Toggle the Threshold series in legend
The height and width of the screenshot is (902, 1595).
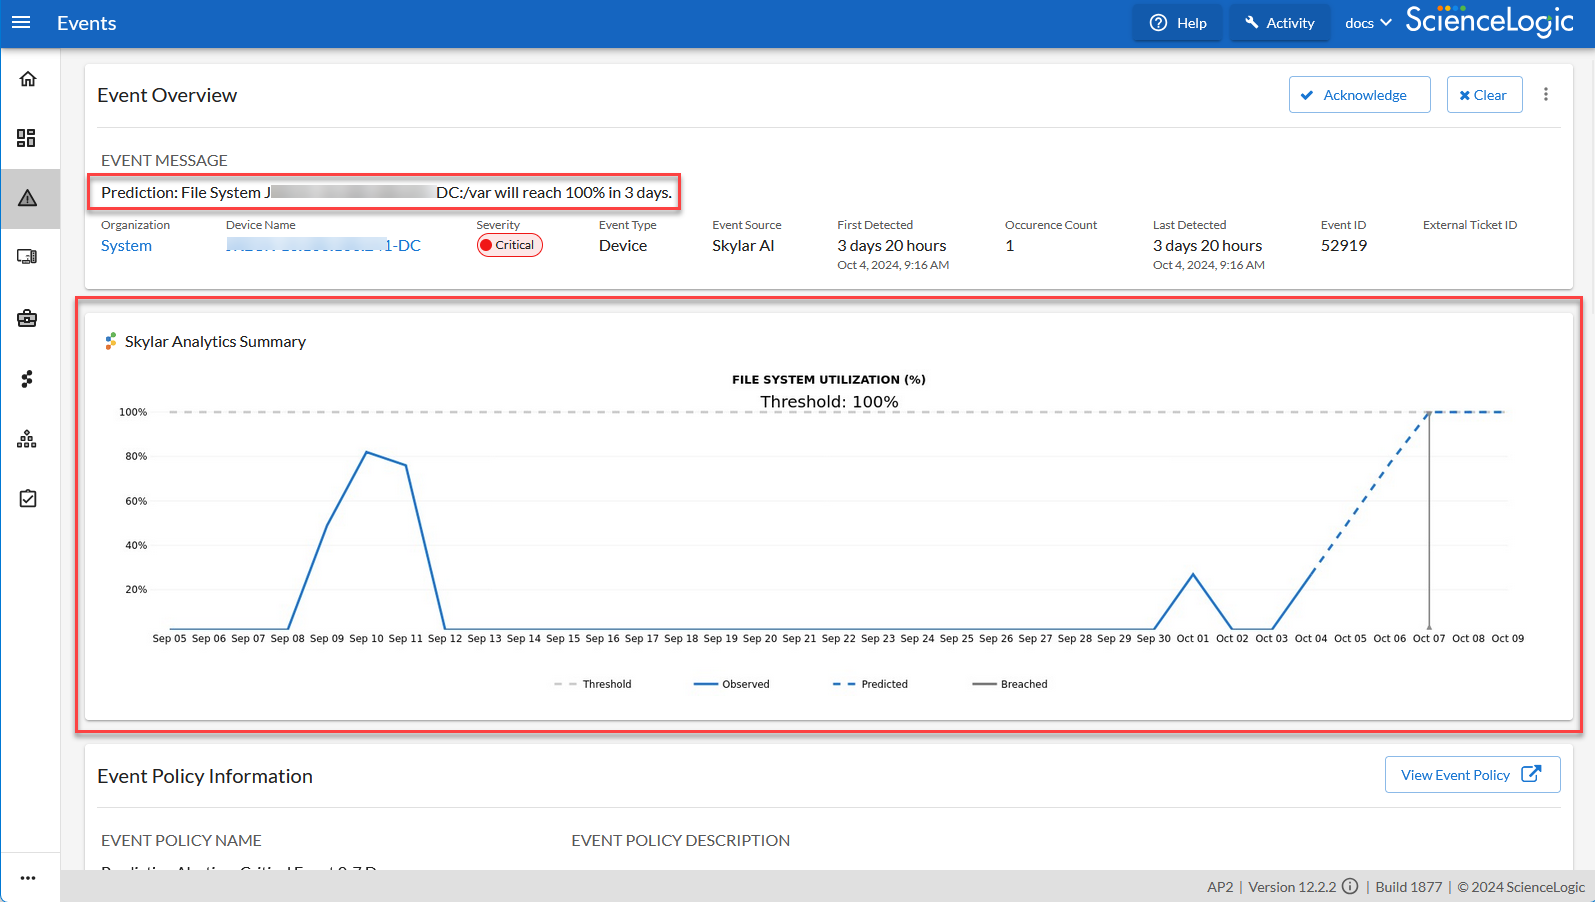593,684
